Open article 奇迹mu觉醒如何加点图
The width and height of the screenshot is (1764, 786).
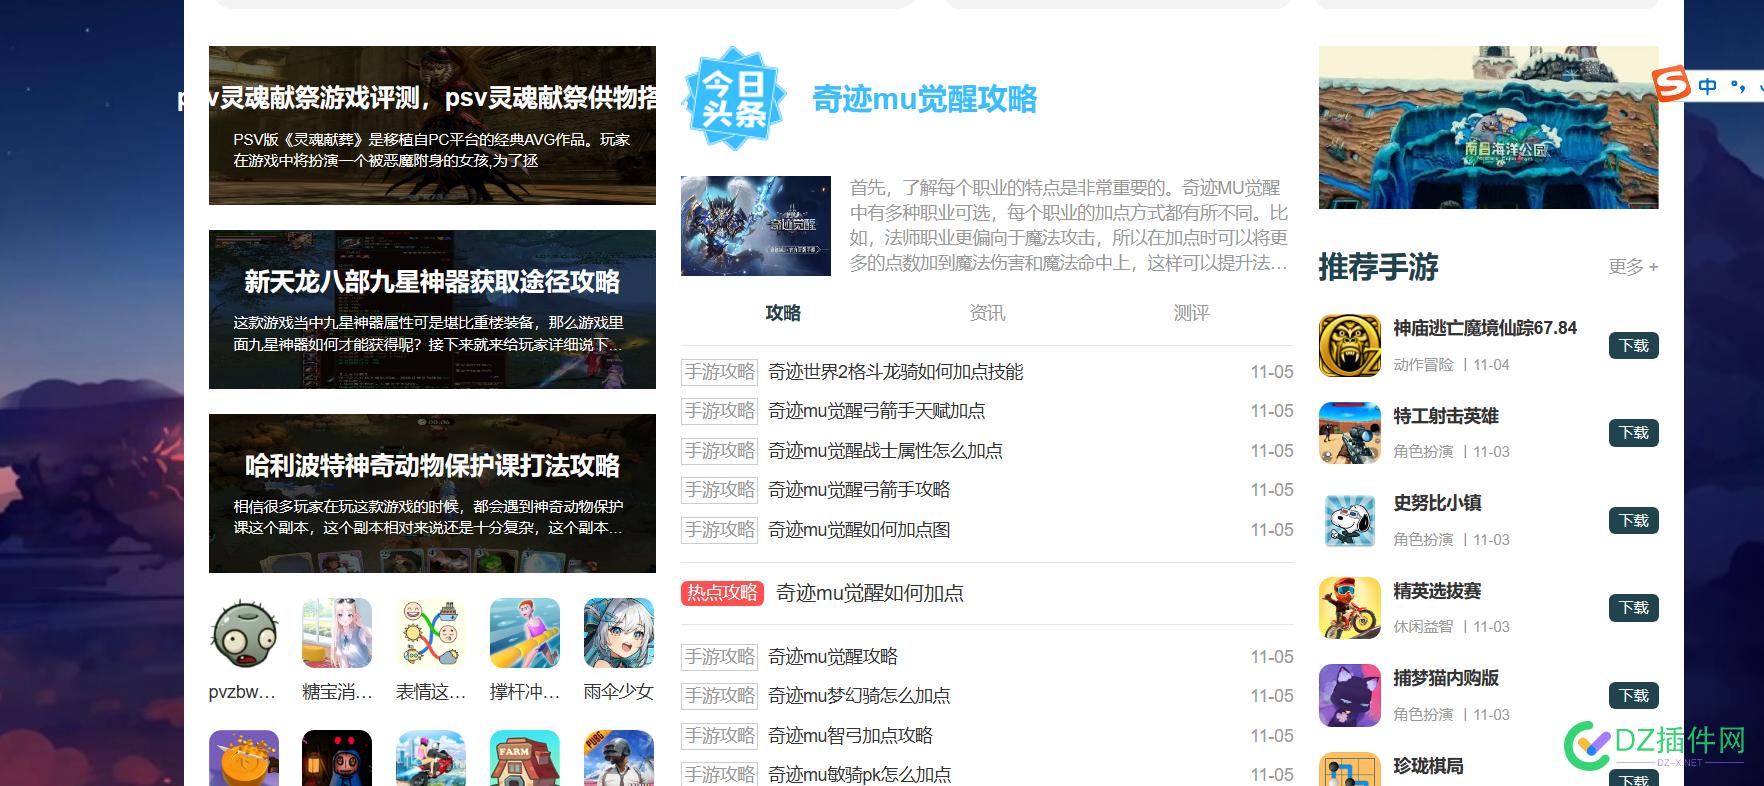click(859, 530)
